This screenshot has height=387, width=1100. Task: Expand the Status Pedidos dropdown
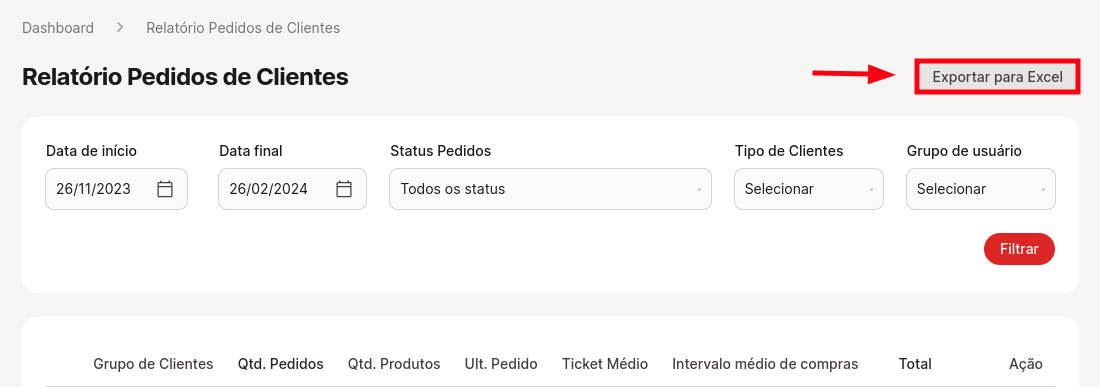click(550, 189)
